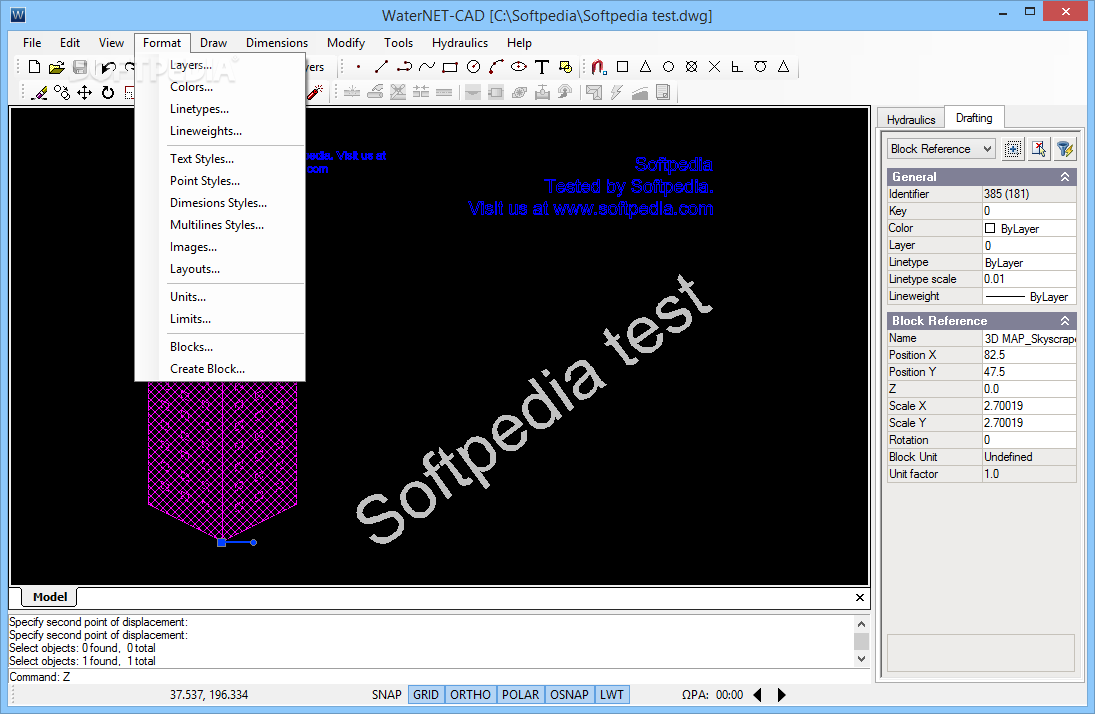Open the Dimensions menu
Image resolution: width=1095 pixels, height=714 pixels.
pyautogui.click(x=277, y=43)
